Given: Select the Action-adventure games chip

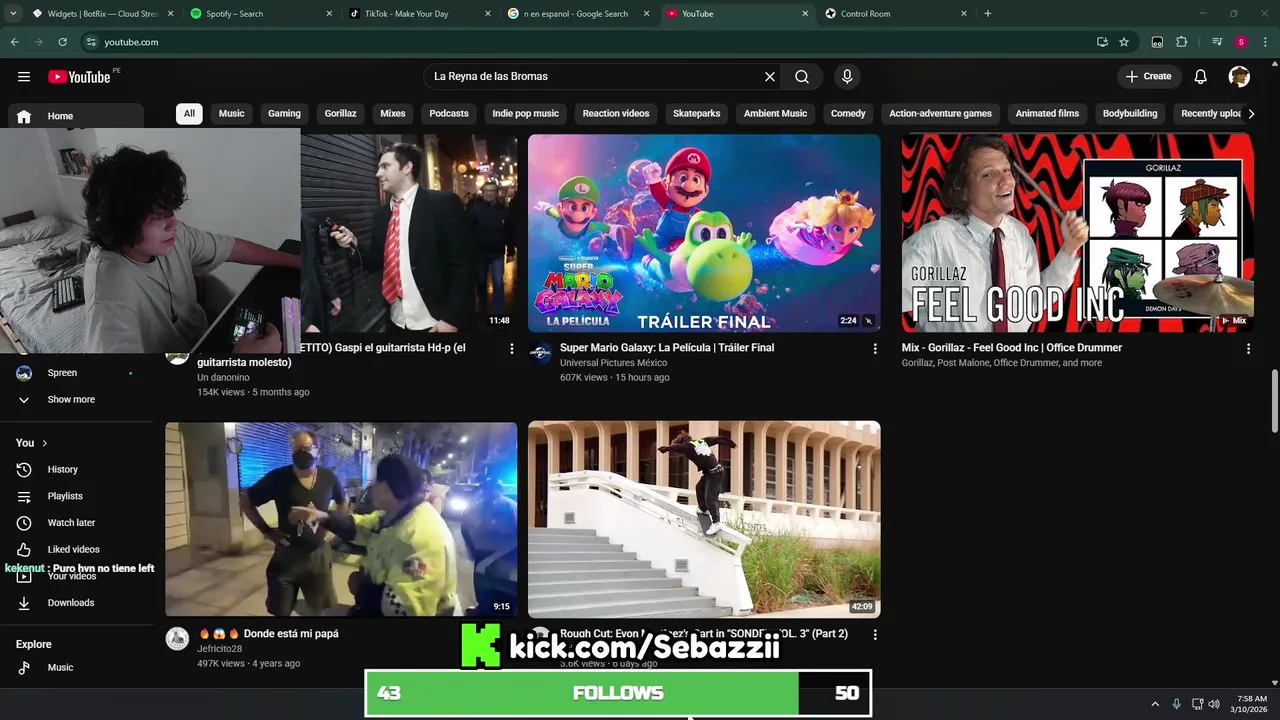Looking at the screenshot, I should pyautogui.click(x=940, y=113).
